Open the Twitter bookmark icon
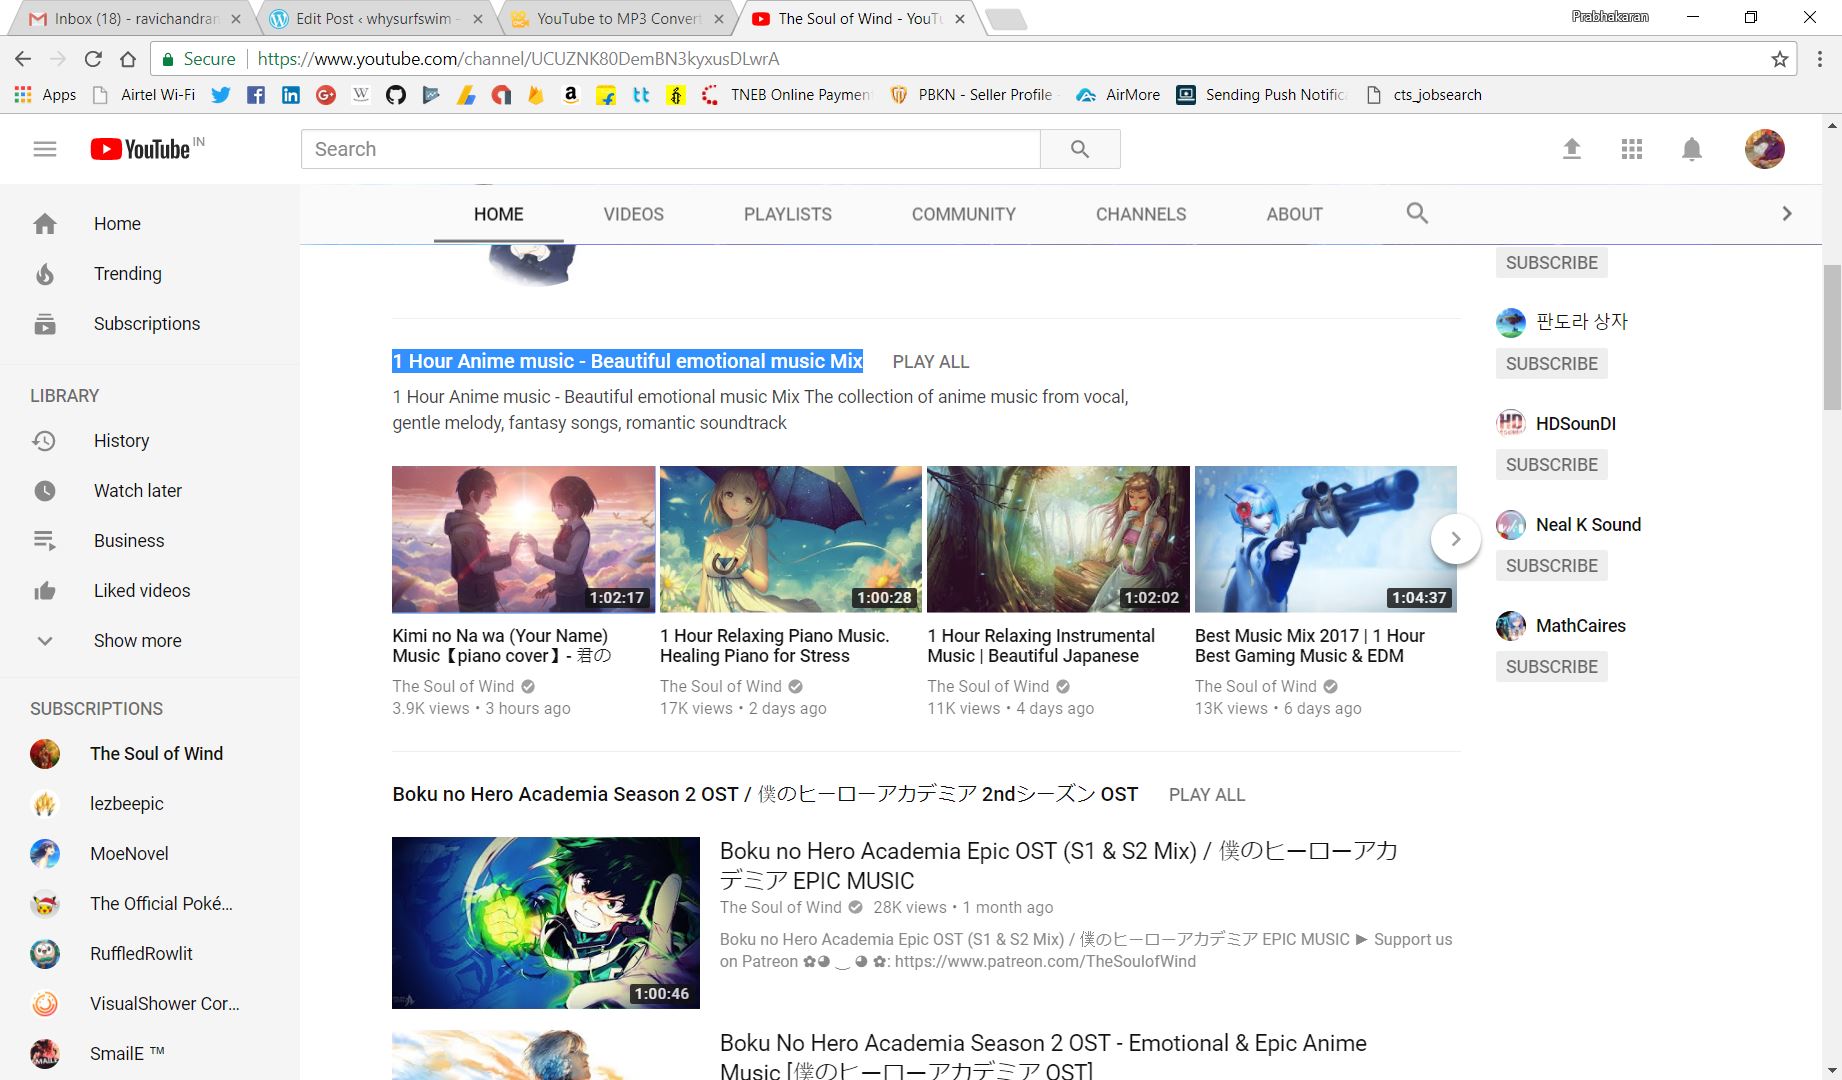 (221, 94)
